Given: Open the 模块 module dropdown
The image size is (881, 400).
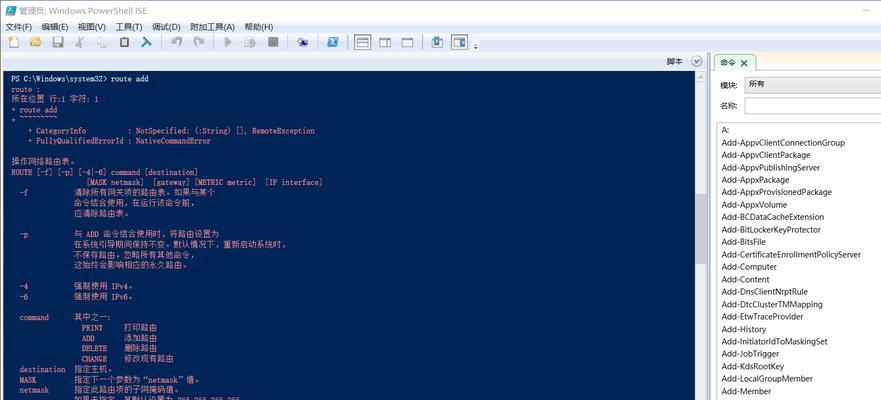Looking at the screenshot, I should pyautogui.click(x=812, y=85).
